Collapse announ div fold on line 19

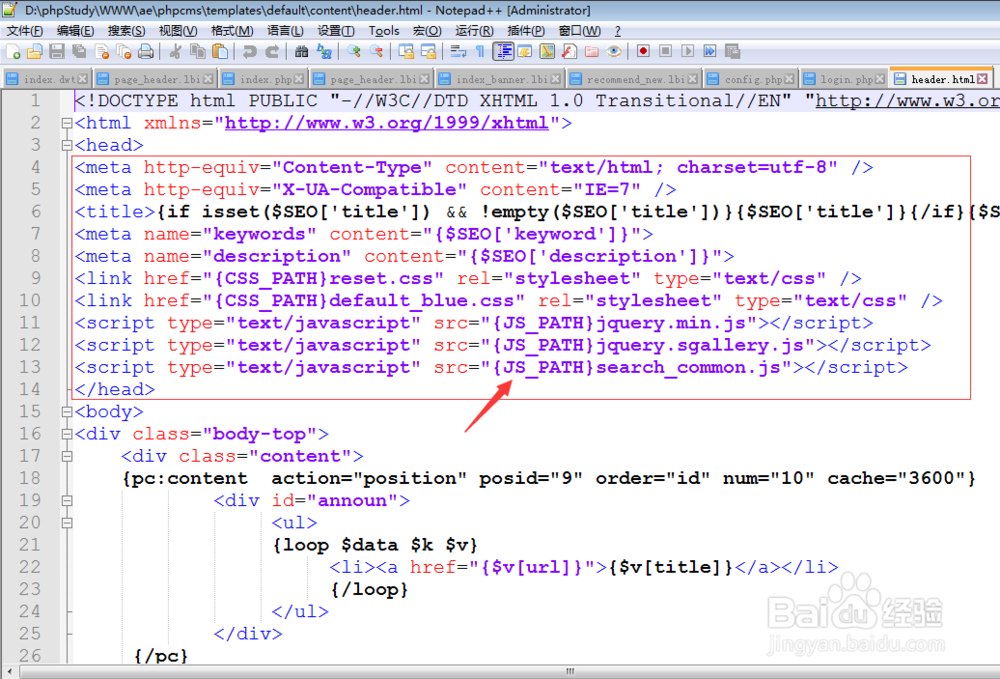point(66,500)
